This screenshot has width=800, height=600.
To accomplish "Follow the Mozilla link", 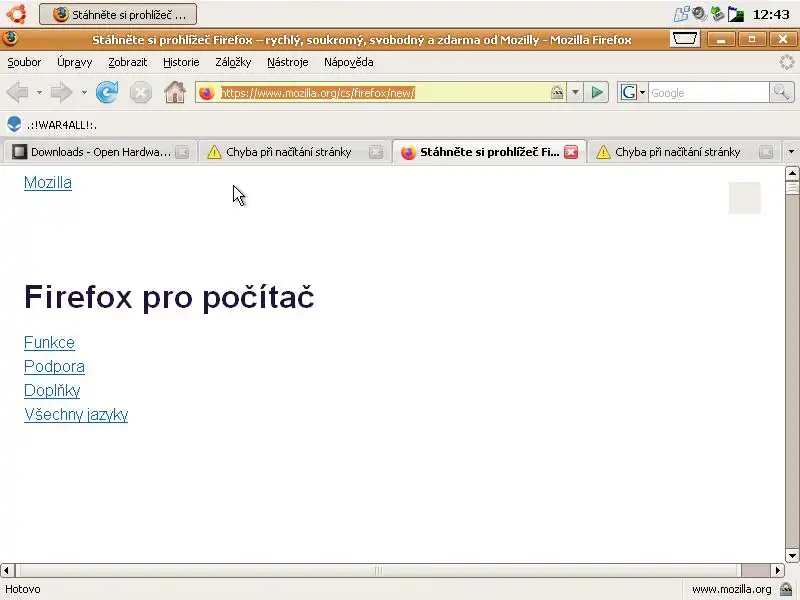I will 48,183.
